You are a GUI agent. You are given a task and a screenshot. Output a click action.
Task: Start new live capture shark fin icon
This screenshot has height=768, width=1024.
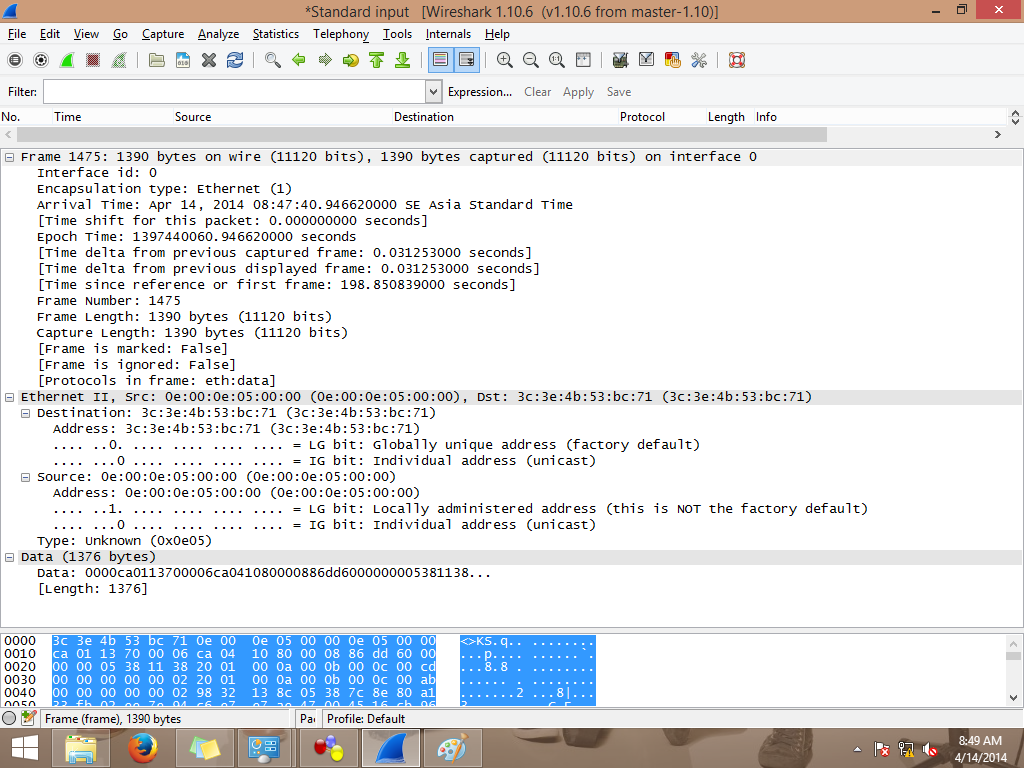pos(67,60)
